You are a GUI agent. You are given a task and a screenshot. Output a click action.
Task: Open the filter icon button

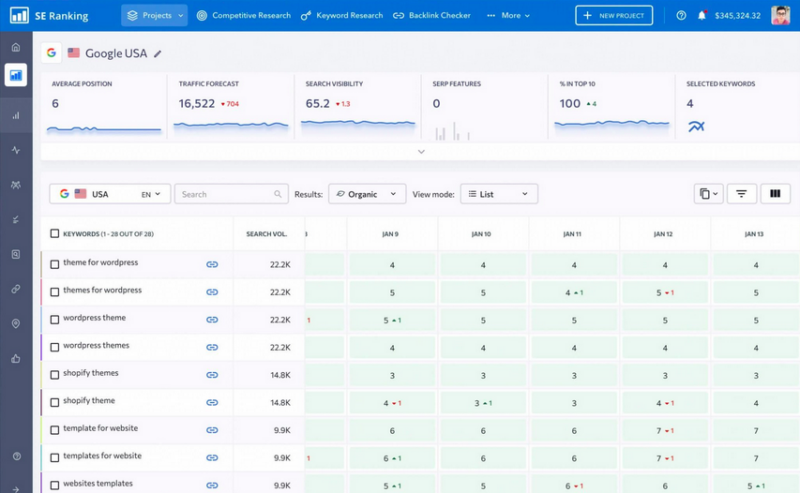tap(741, 194)
